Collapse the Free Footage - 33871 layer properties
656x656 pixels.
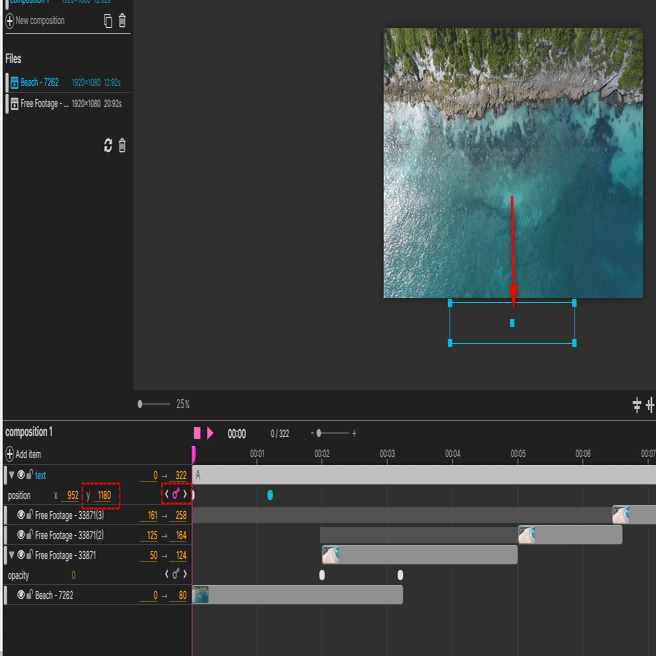pyautogui.click(x=11, y=555)
